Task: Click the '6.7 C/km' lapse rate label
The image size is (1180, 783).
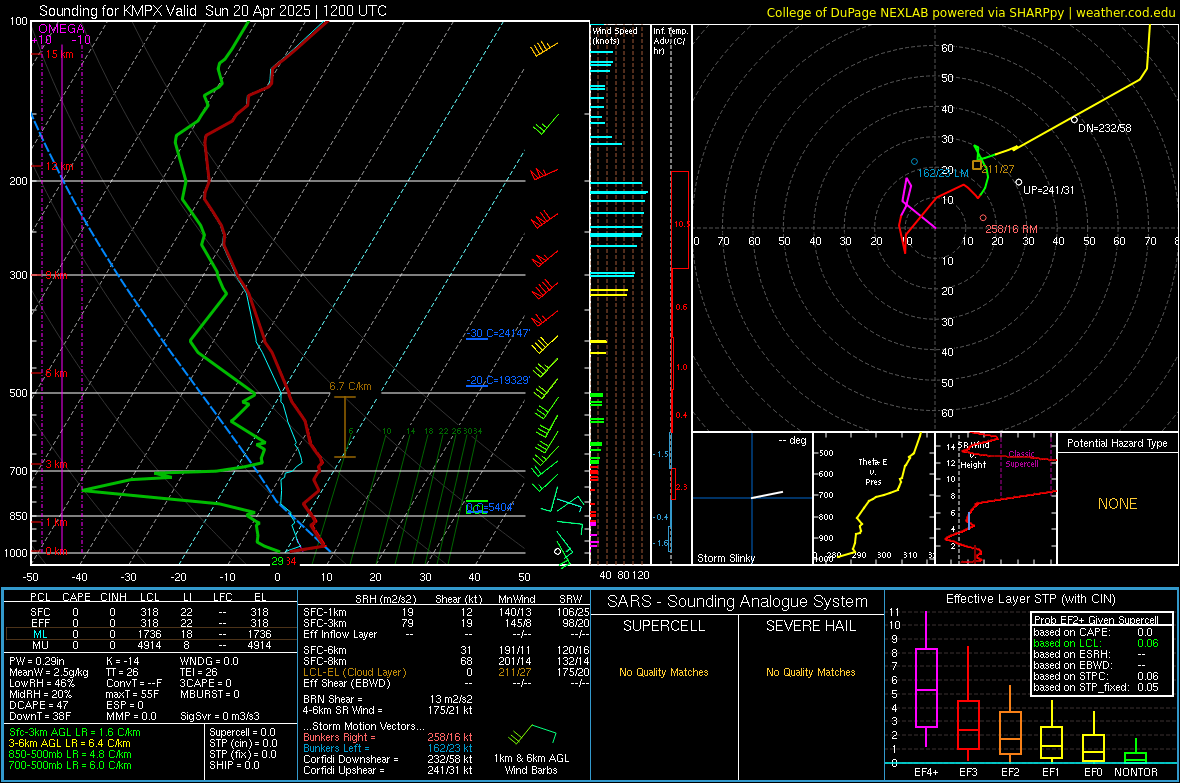Action: point(350,386)
